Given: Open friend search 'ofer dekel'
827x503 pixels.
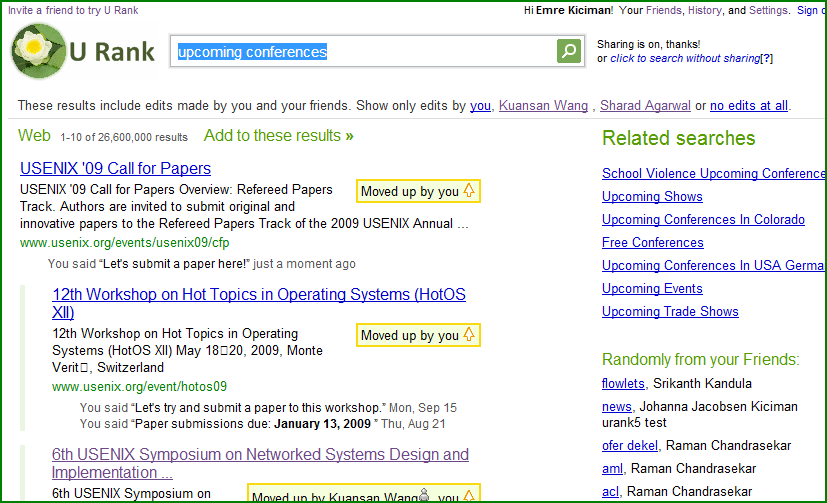Looking at the screenshot, I should 630,446.
